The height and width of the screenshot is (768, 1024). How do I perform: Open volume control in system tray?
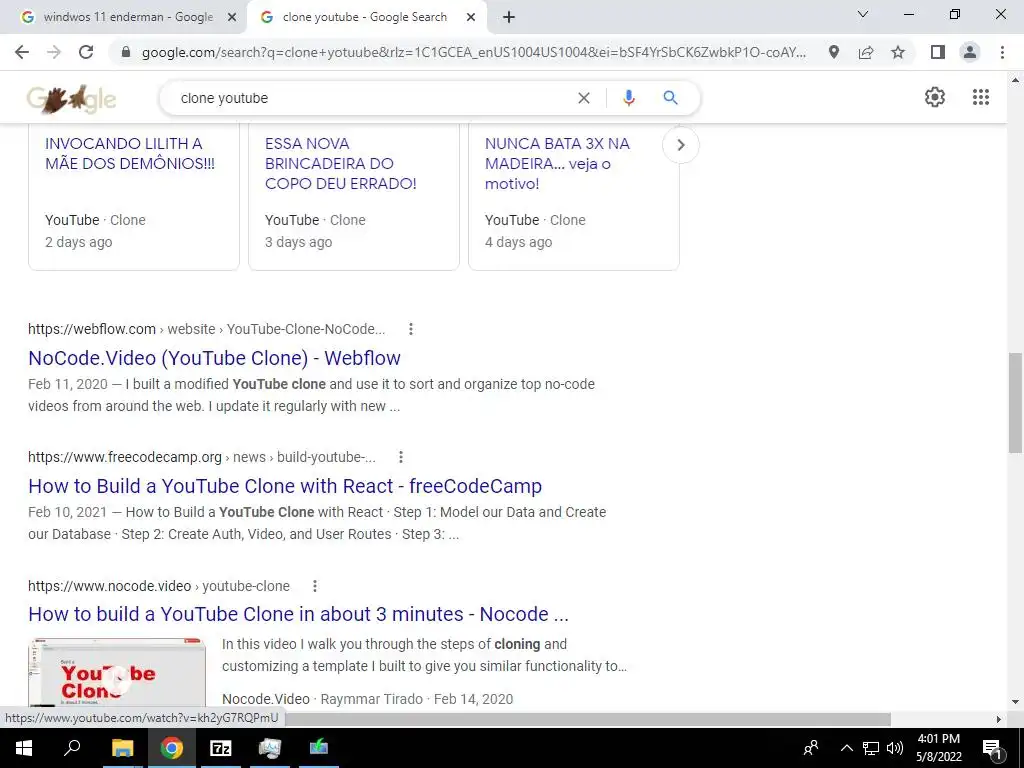point(895,748)
